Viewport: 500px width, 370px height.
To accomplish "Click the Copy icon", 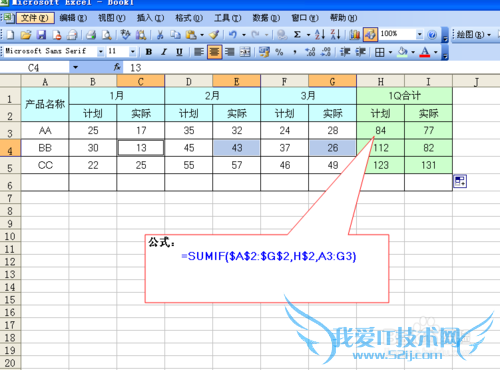I will click(175, 35).
